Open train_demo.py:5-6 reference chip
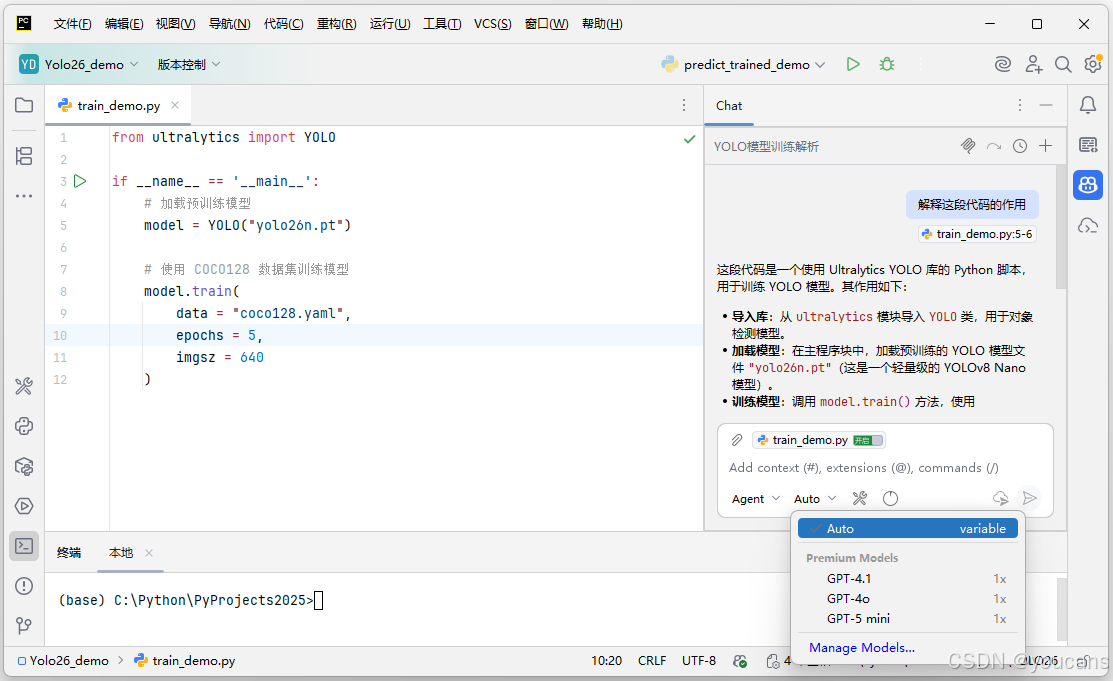This screenshot has height=681, width=1113. click(977, 234)
